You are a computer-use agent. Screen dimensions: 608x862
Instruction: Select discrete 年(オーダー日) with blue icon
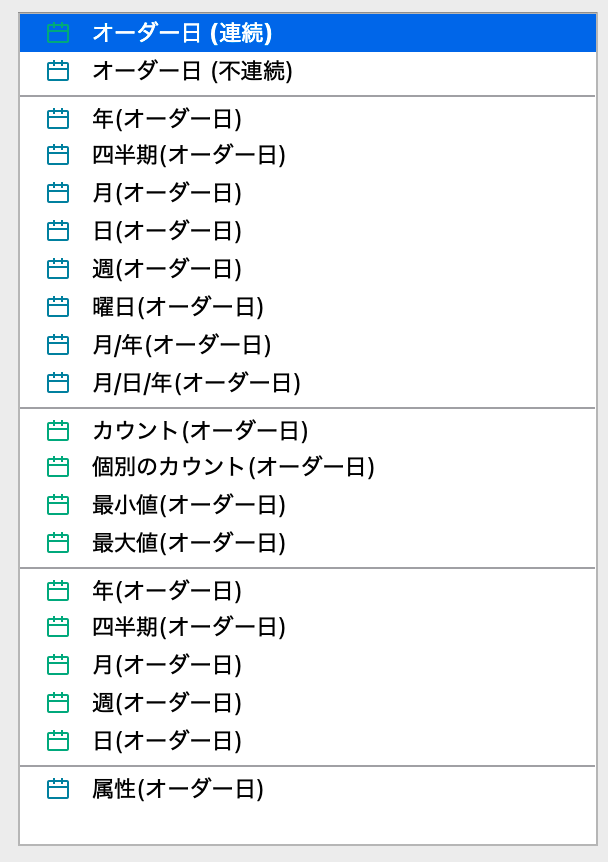pos(167,119)
